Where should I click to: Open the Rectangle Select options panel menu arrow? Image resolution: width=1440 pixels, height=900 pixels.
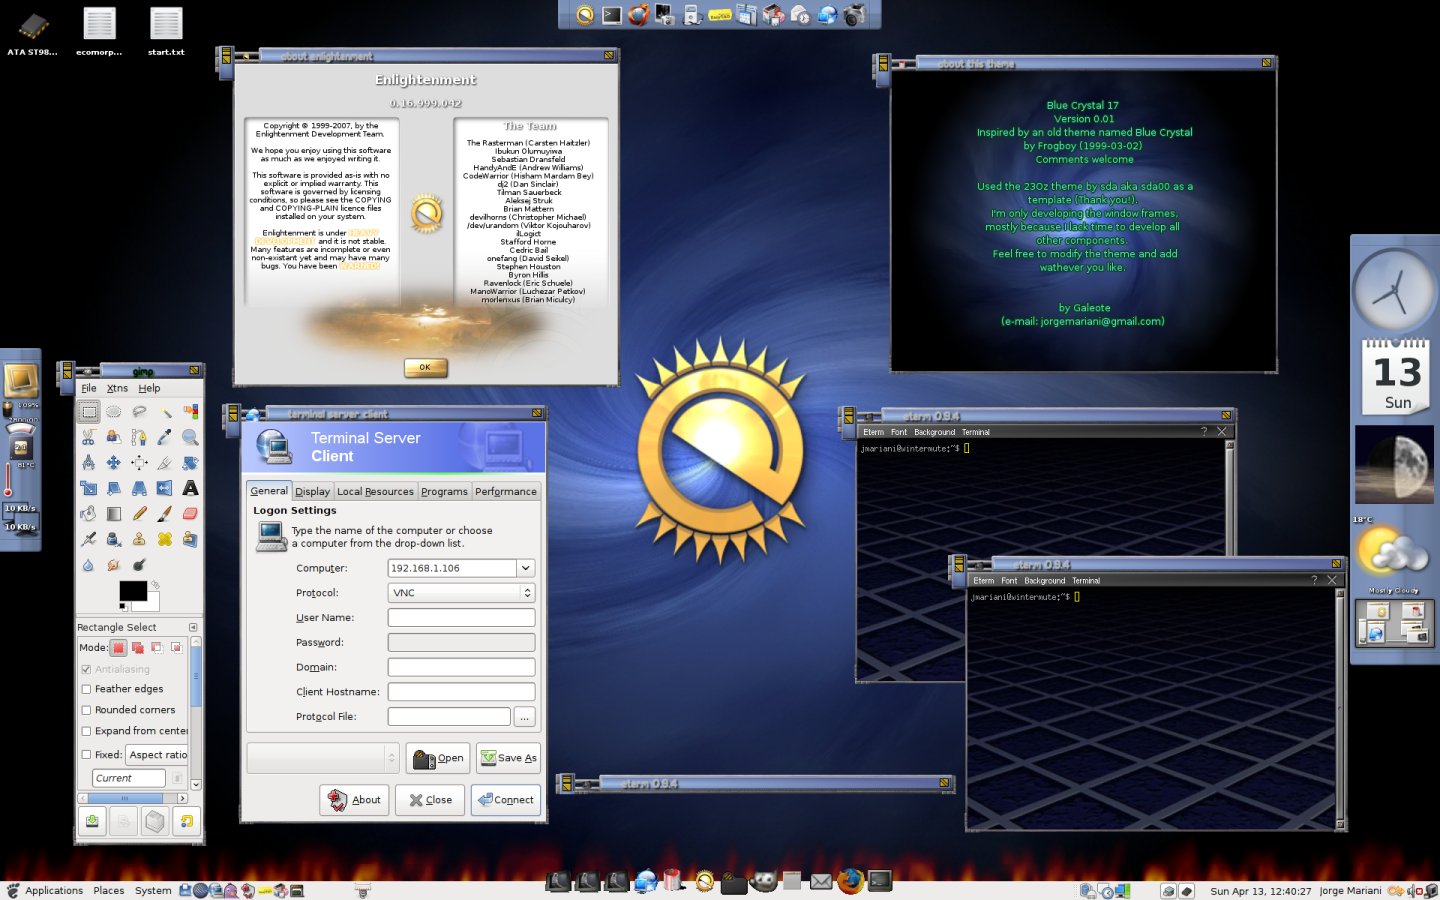coord(193,627)
